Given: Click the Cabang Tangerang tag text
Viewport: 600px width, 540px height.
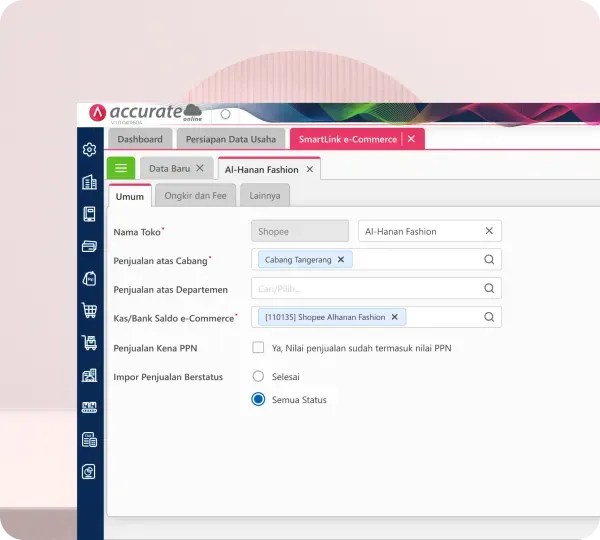Looking at the screenshot, I should click(x=298, y=260).
